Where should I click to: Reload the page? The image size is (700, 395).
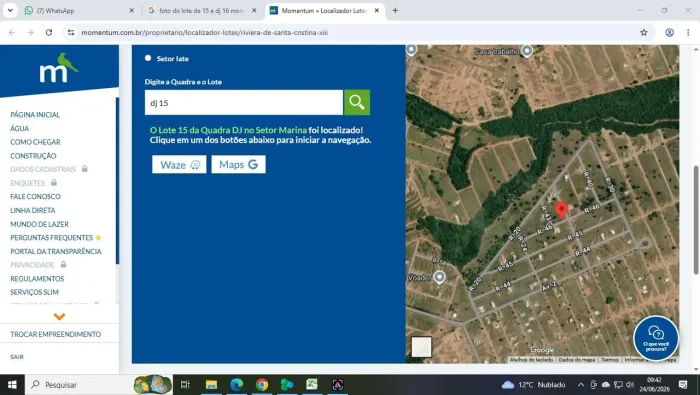point(49,32)
